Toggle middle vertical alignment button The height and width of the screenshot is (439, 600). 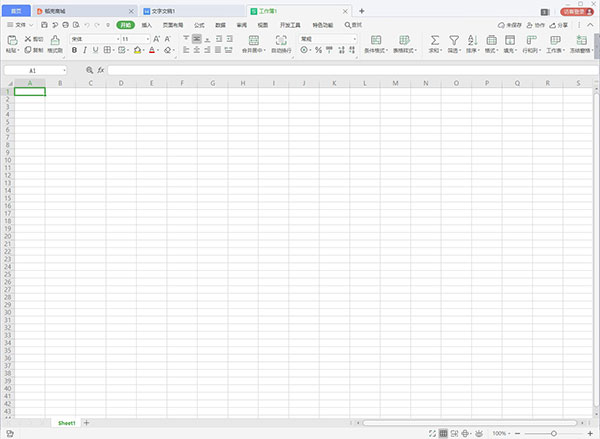click(x=197, y=39)
